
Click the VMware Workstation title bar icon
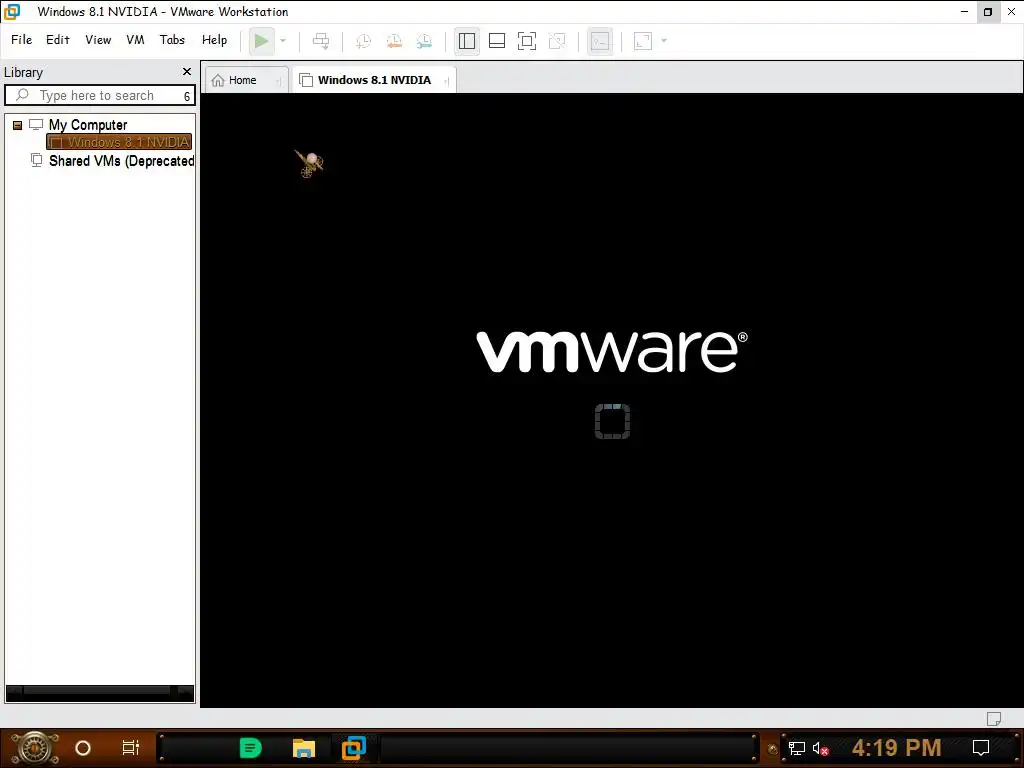pyautogui.click(x=12, y=12)
